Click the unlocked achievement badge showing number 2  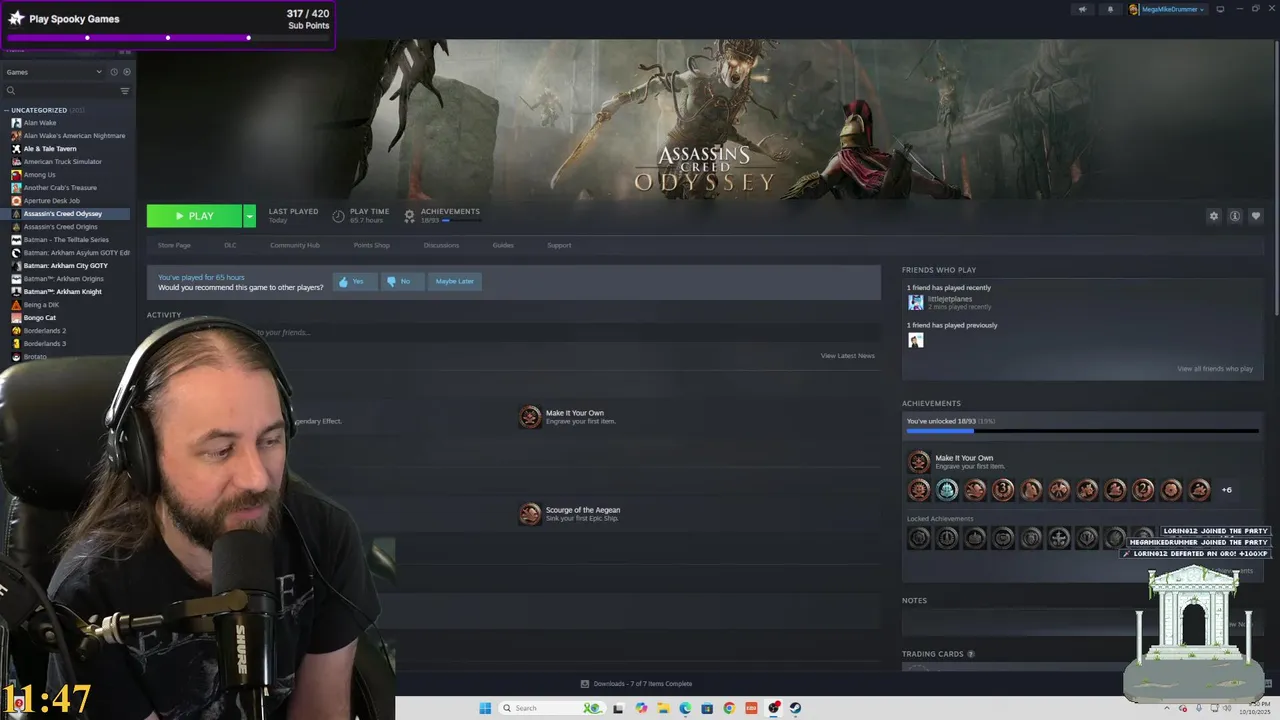point(1143,490)
